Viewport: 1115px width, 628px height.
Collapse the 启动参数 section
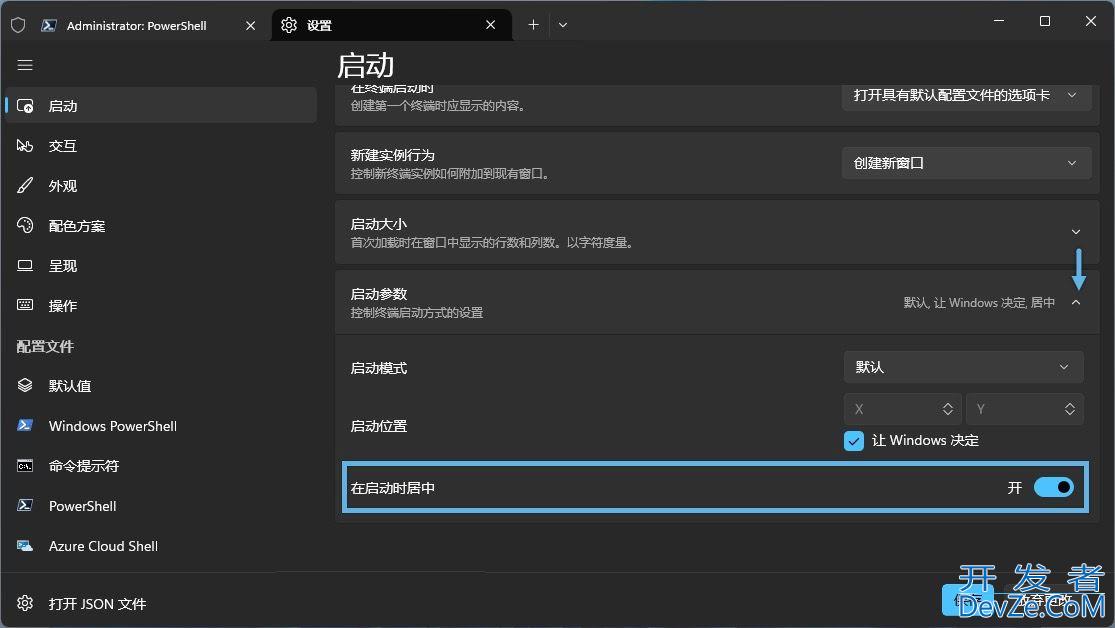pos(1076,302)
